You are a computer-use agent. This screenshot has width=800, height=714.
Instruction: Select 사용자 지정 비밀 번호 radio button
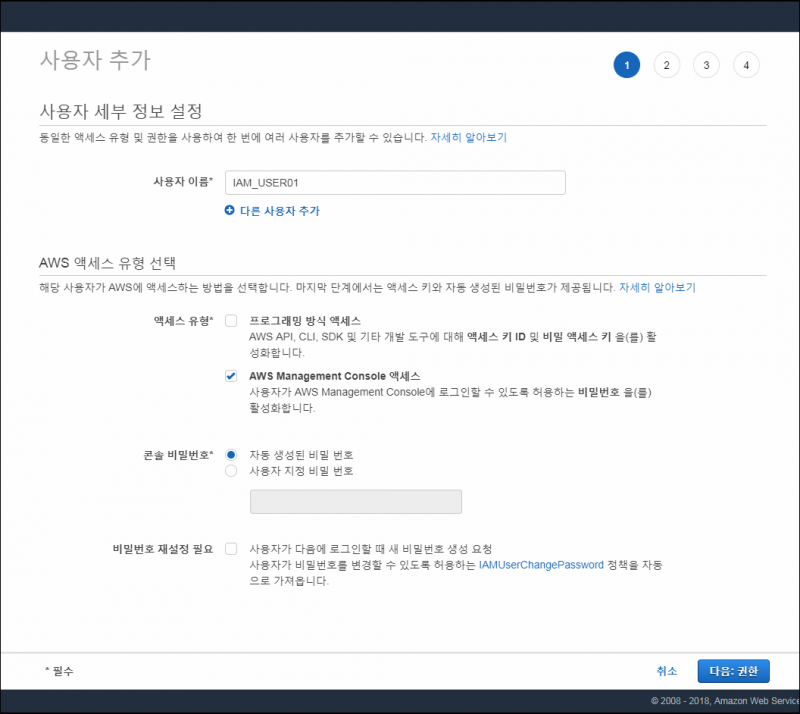click(x=231, y=471)
